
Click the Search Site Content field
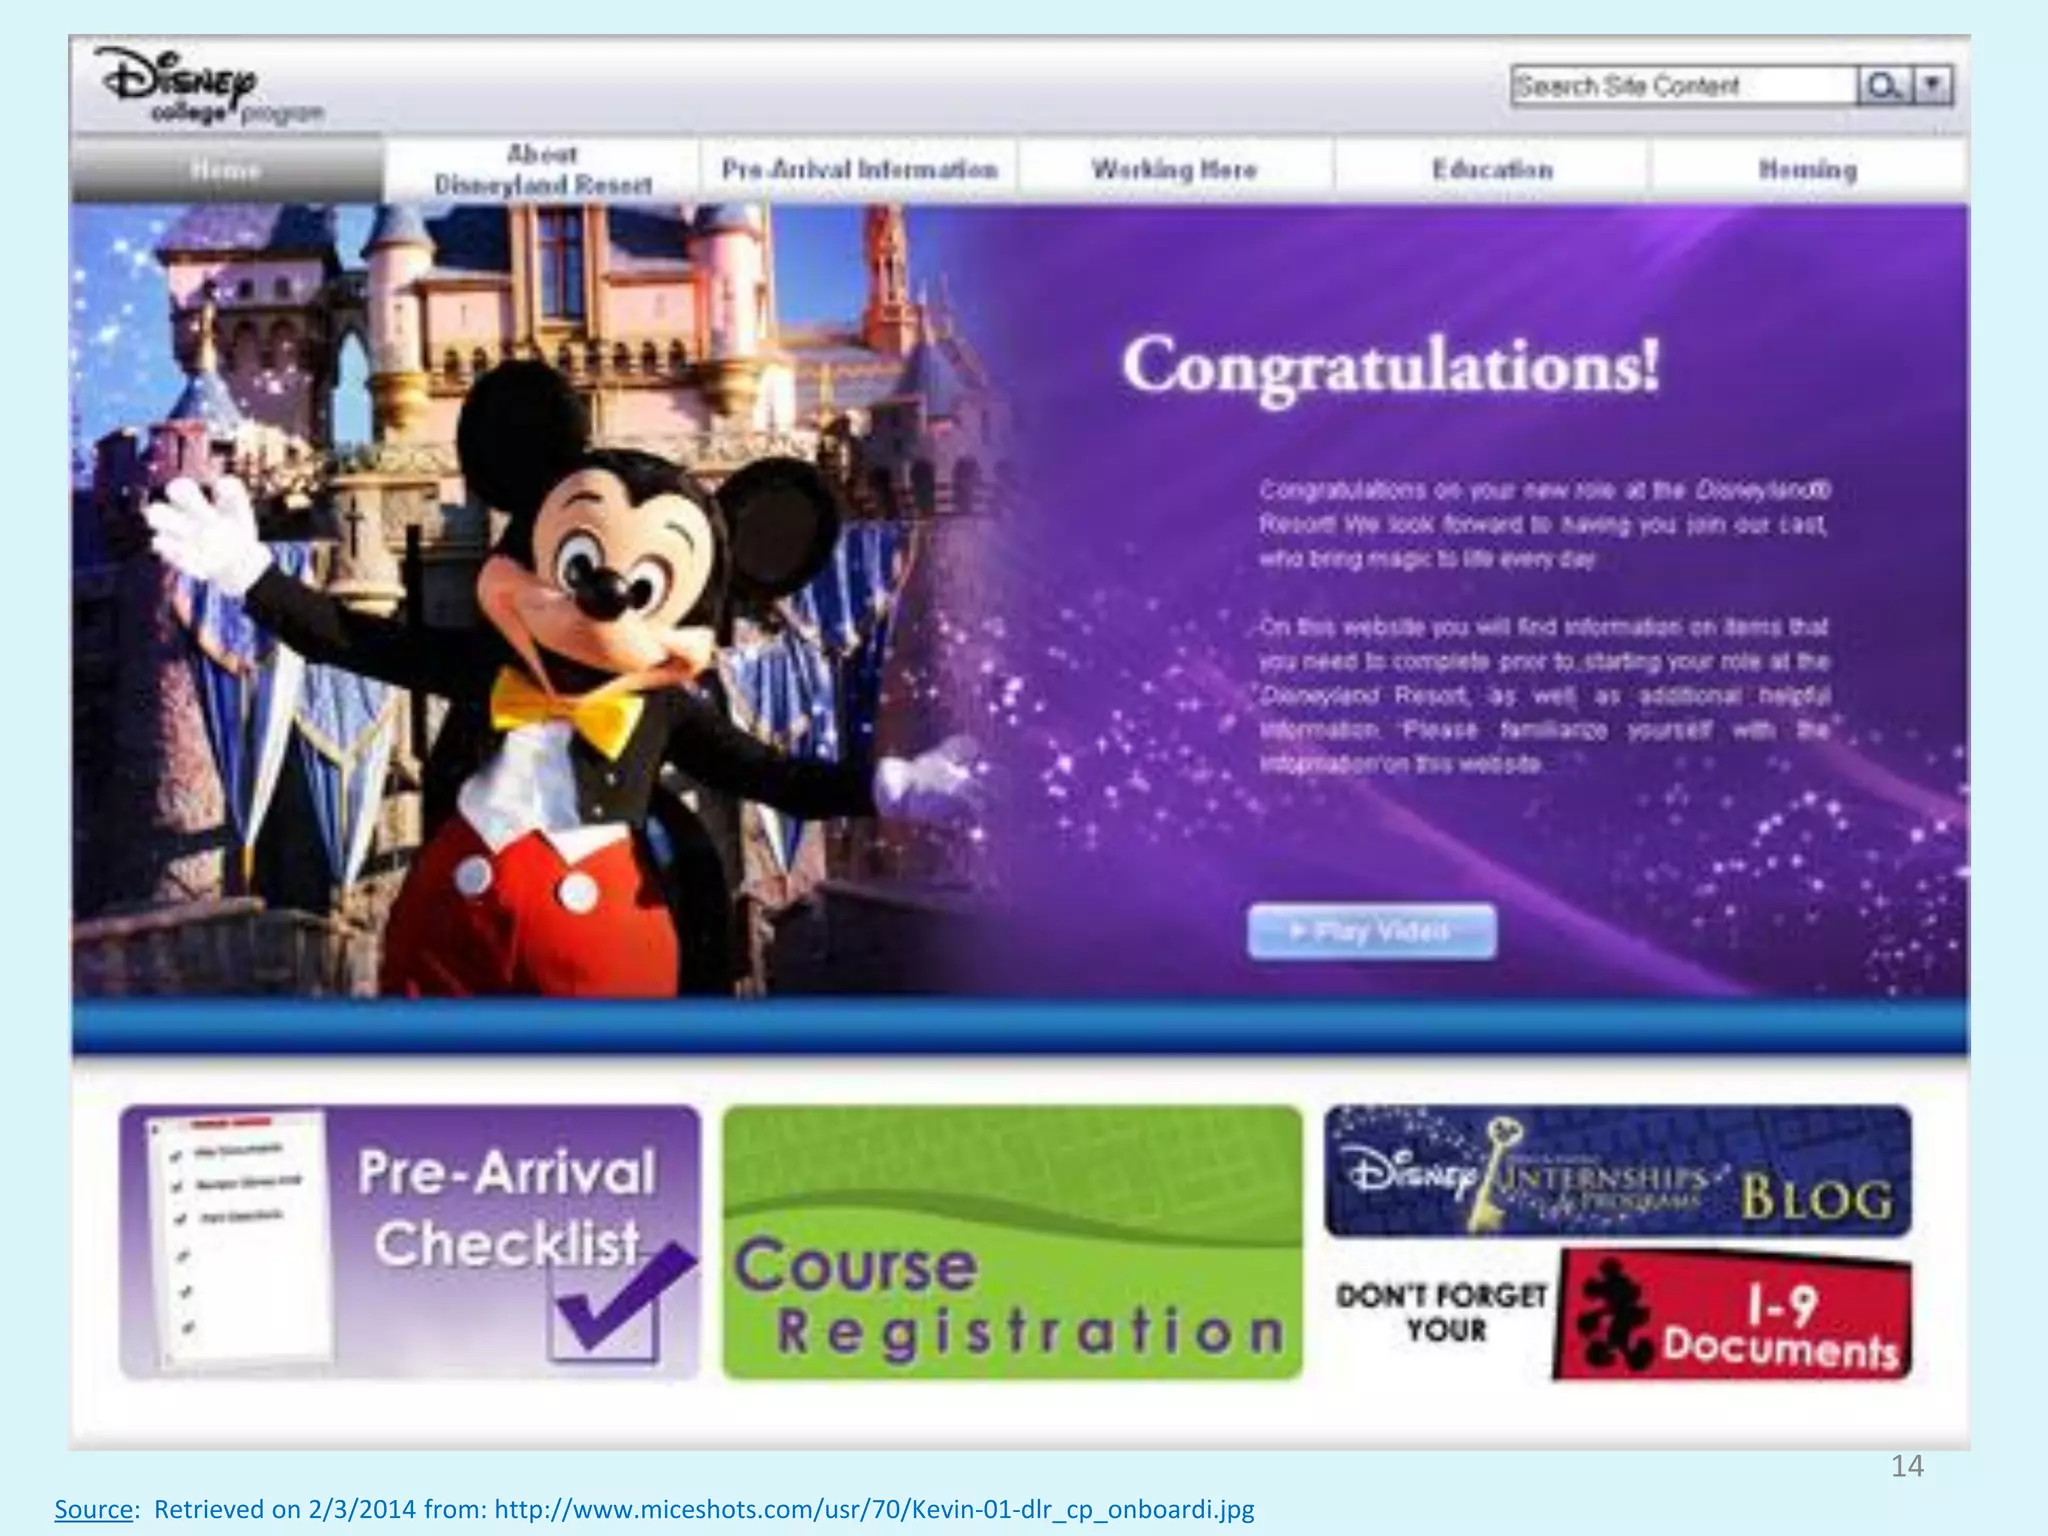point(1682,86)
